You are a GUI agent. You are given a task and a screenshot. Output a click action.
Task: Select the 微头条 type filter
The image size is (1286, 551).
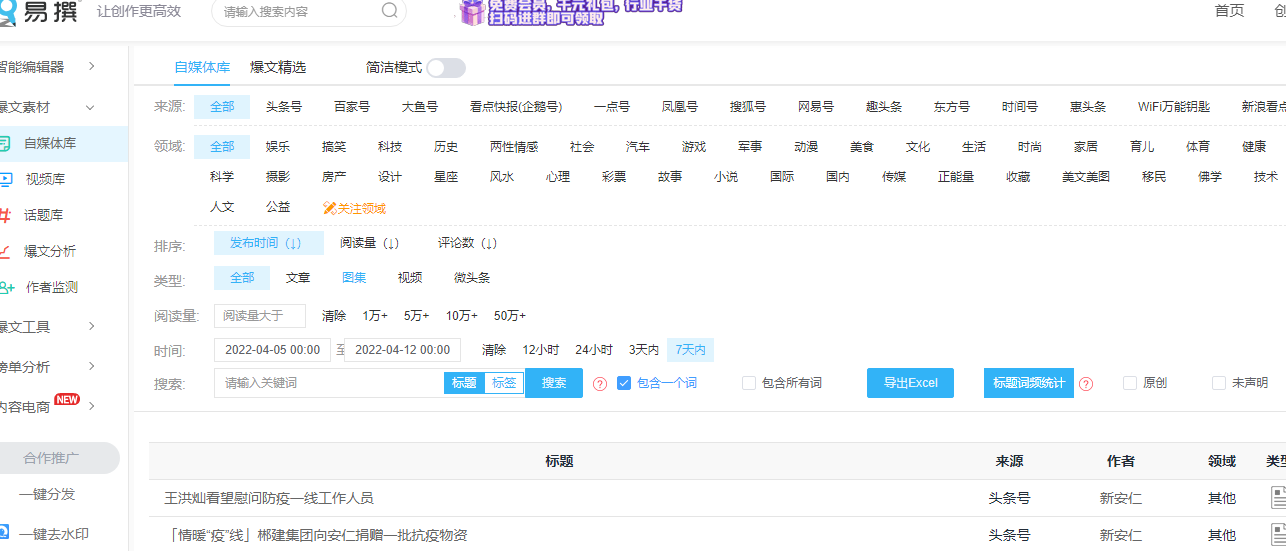click(x=472, y=278)
